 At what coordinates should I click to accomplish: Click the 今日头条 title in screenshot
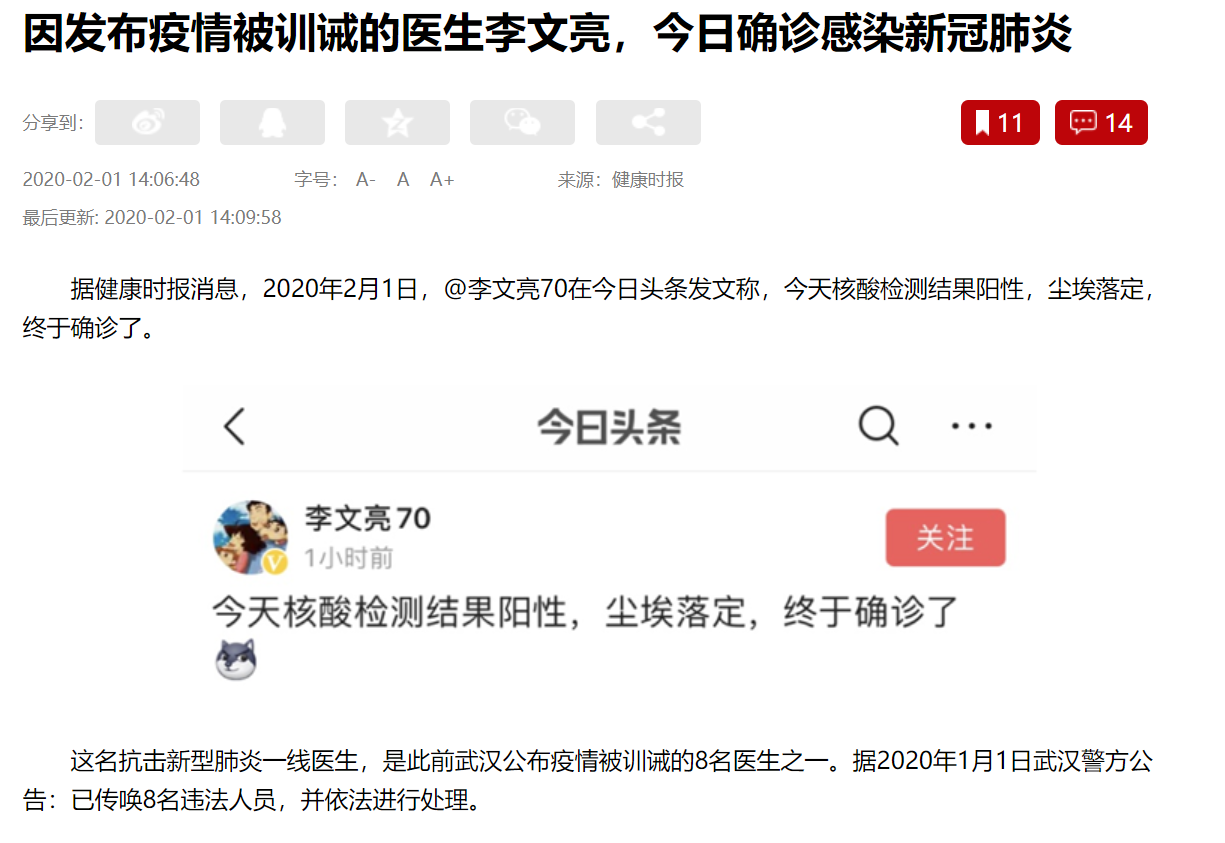tap(609, 428)
